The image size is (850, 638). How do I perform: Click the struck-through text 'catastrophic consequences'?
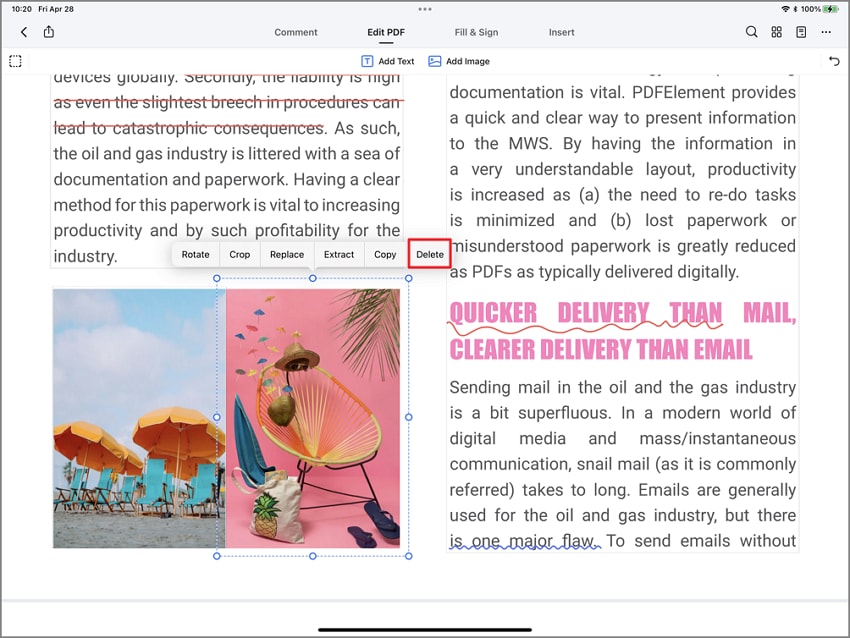pyautogui.click(x=219, y=128)
